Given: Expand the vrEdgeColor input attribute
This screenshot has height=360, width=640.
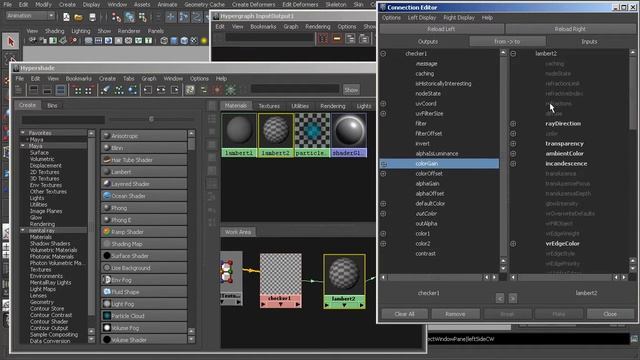Looking at the screenshot, I should pos(513,244).
